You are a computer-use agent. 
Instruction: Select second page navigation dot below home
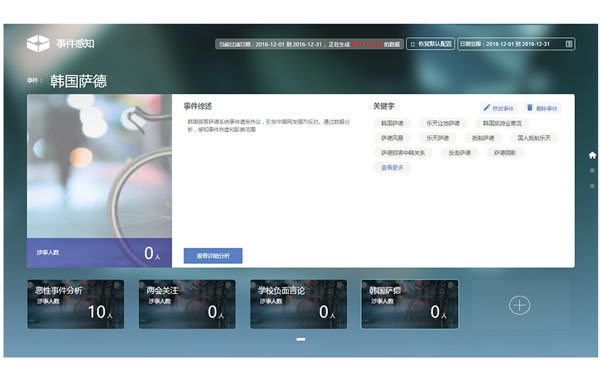tap(592, 170)
